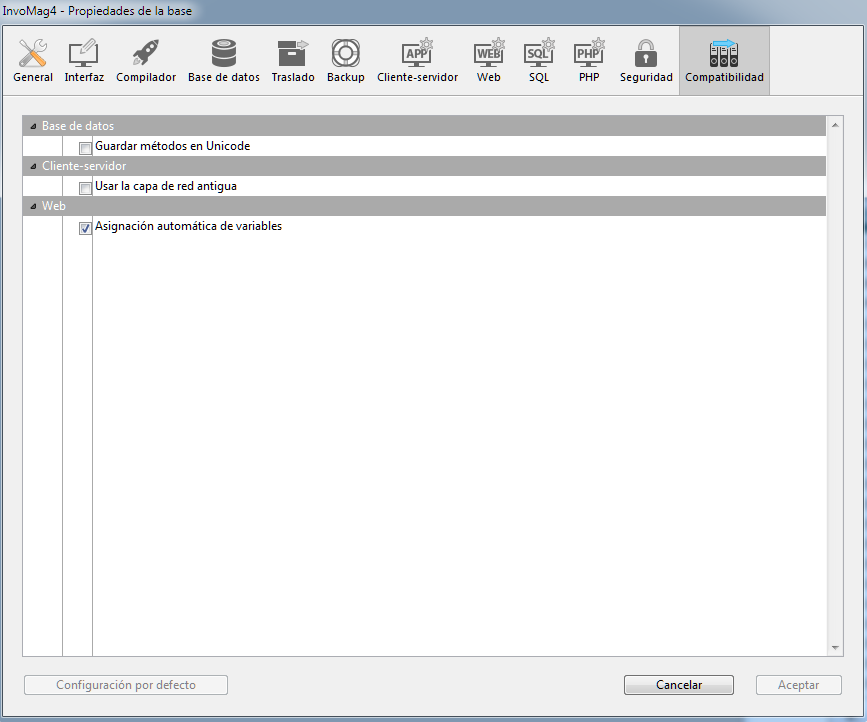Open the Interfaz monitor icon
The height and width of the screenshot is (722, 867).
83,54
